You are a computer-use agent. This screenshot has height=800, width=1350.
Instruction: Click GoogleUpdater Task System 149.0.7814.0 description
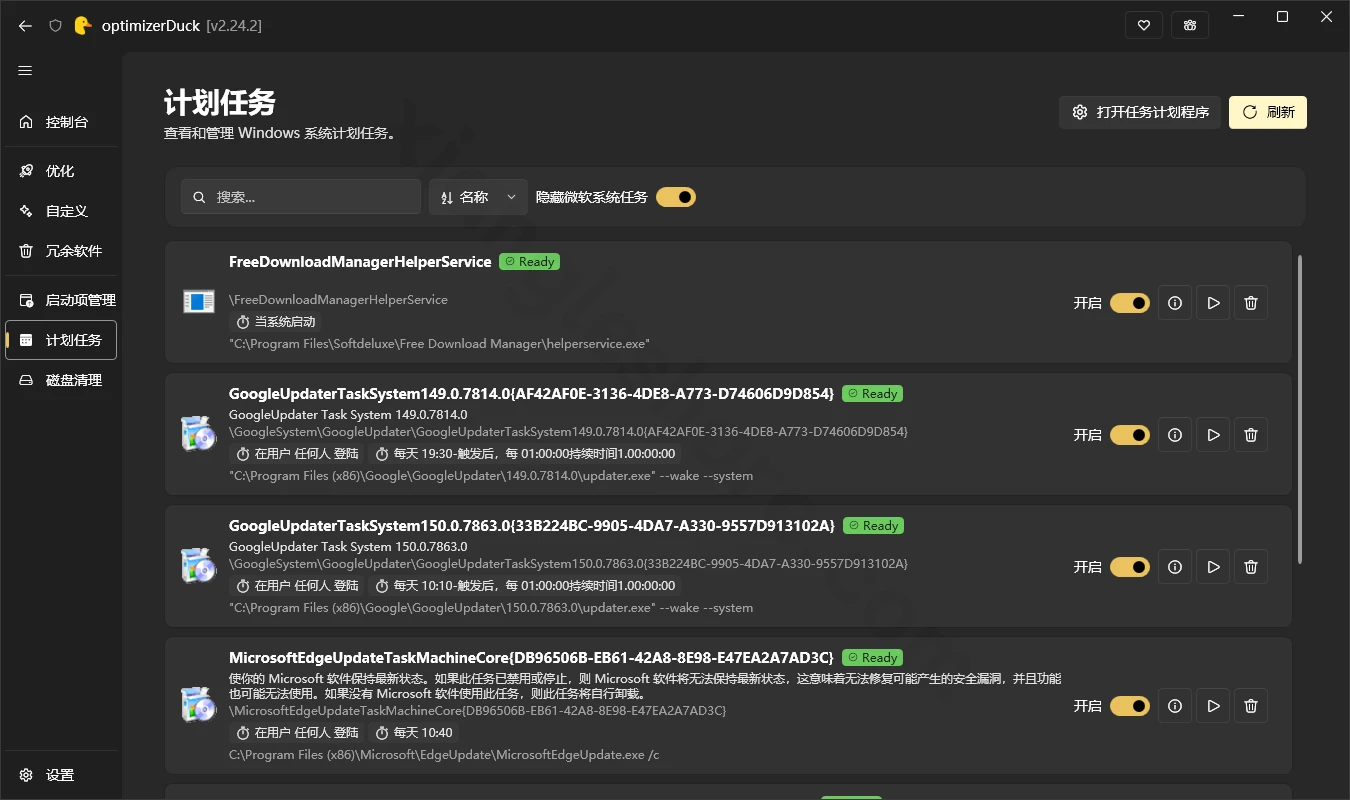pyautogui.click(x=348, y=414)
